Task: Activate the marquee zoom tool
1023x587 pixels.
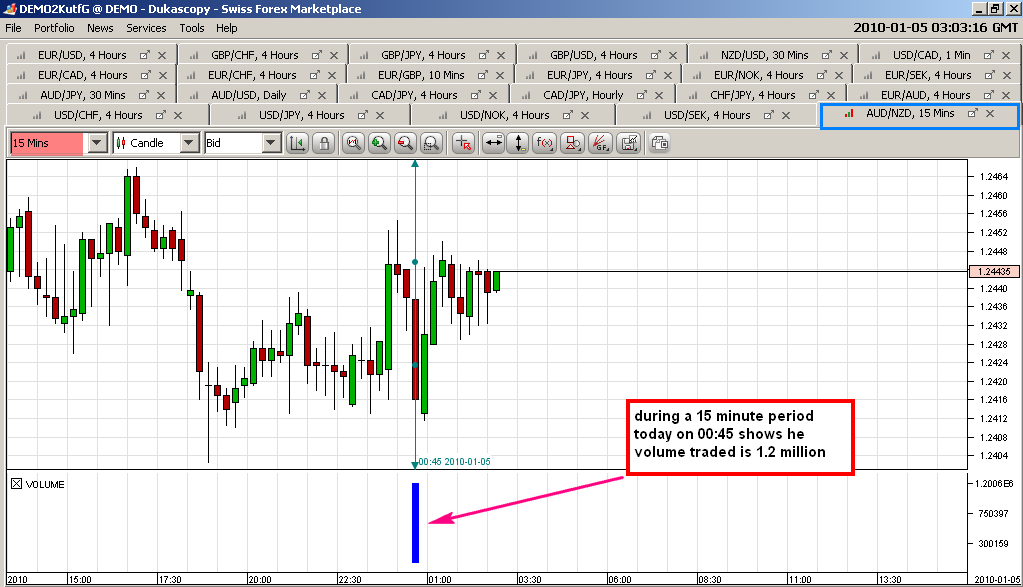Action: click(x=430, y=143)
